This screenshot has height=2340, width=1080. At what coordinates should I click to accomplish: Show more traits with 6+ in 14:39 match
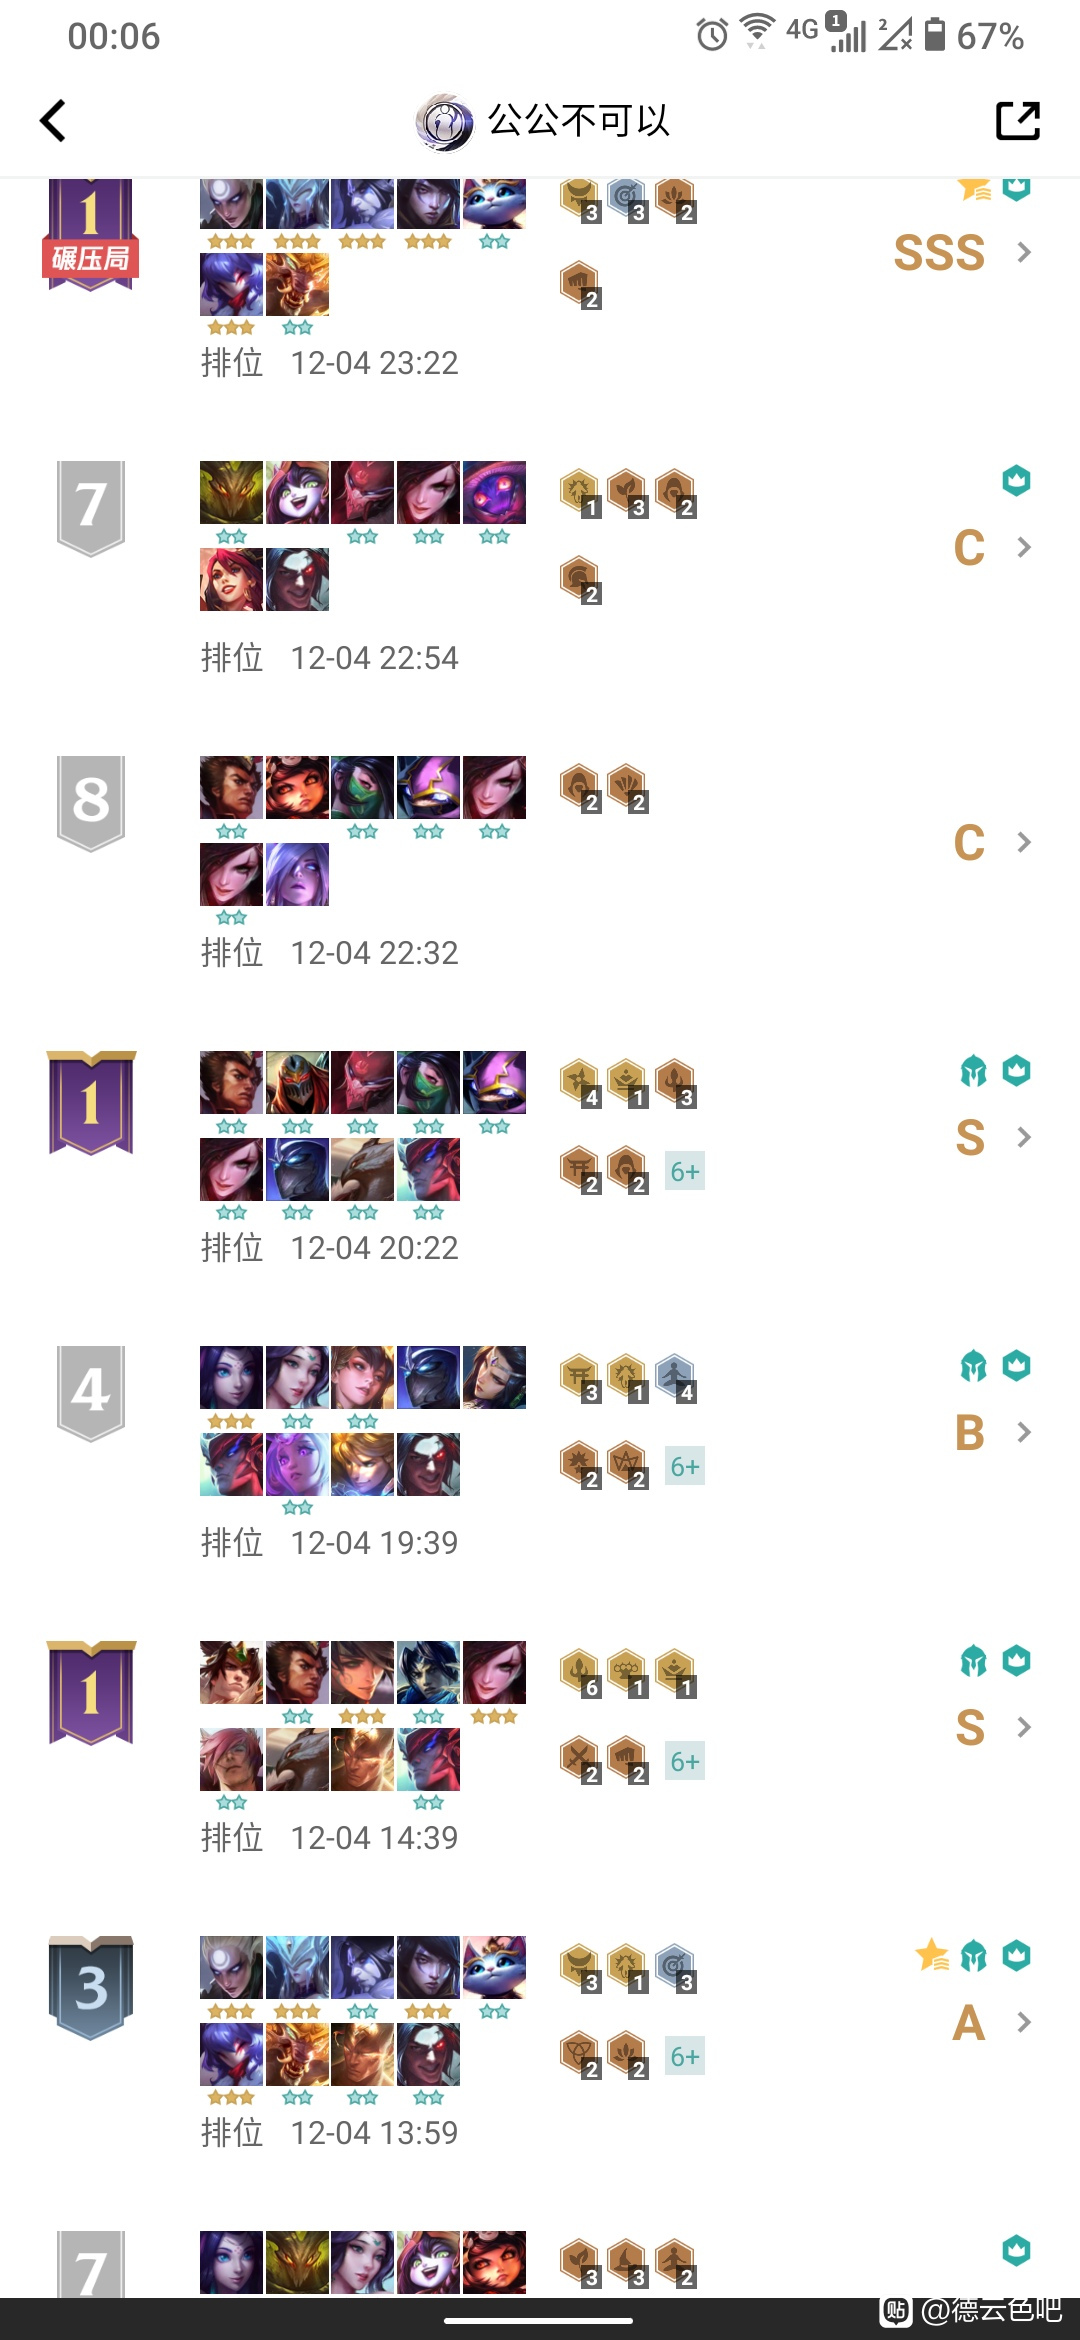pyautogui.click(x=685, y=1761)
